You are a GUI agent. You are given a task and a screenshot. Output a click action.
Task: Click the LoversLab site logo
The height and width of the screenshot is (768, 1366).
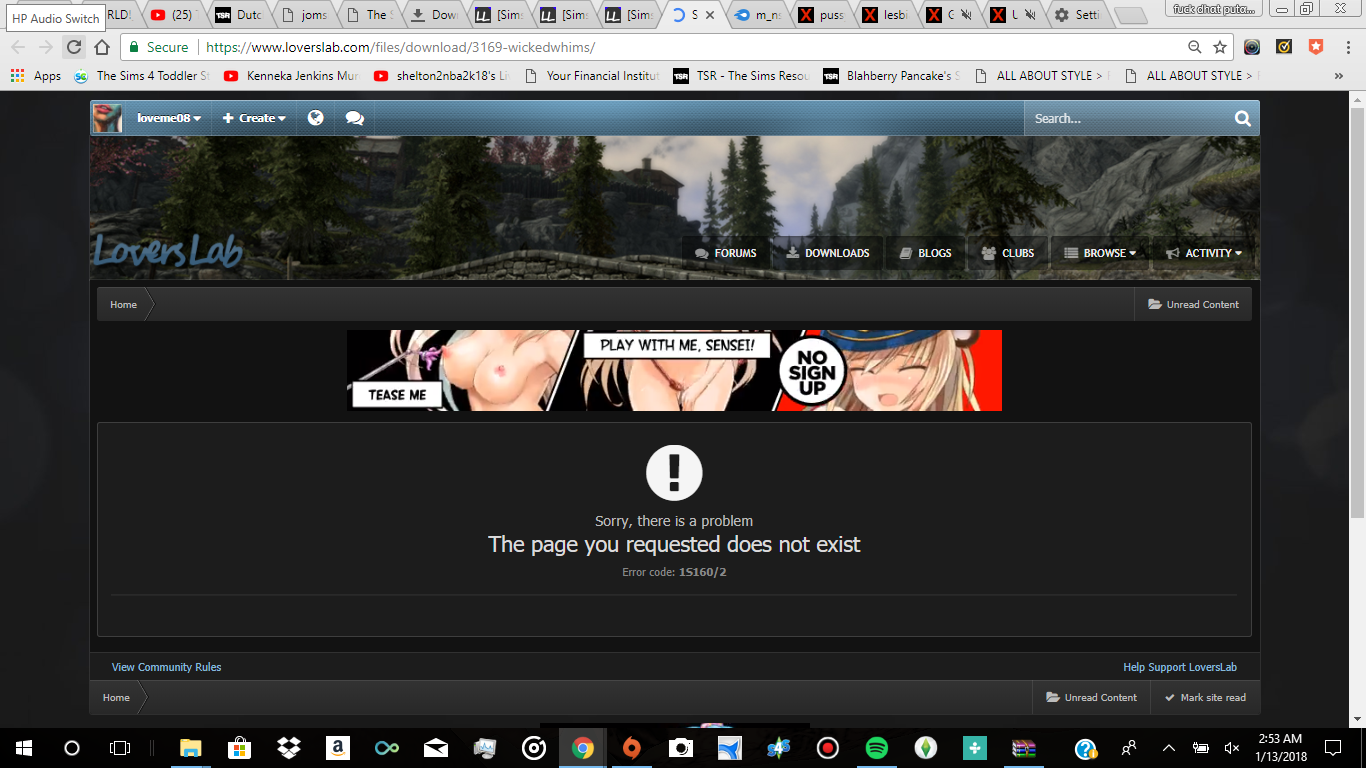168,252
